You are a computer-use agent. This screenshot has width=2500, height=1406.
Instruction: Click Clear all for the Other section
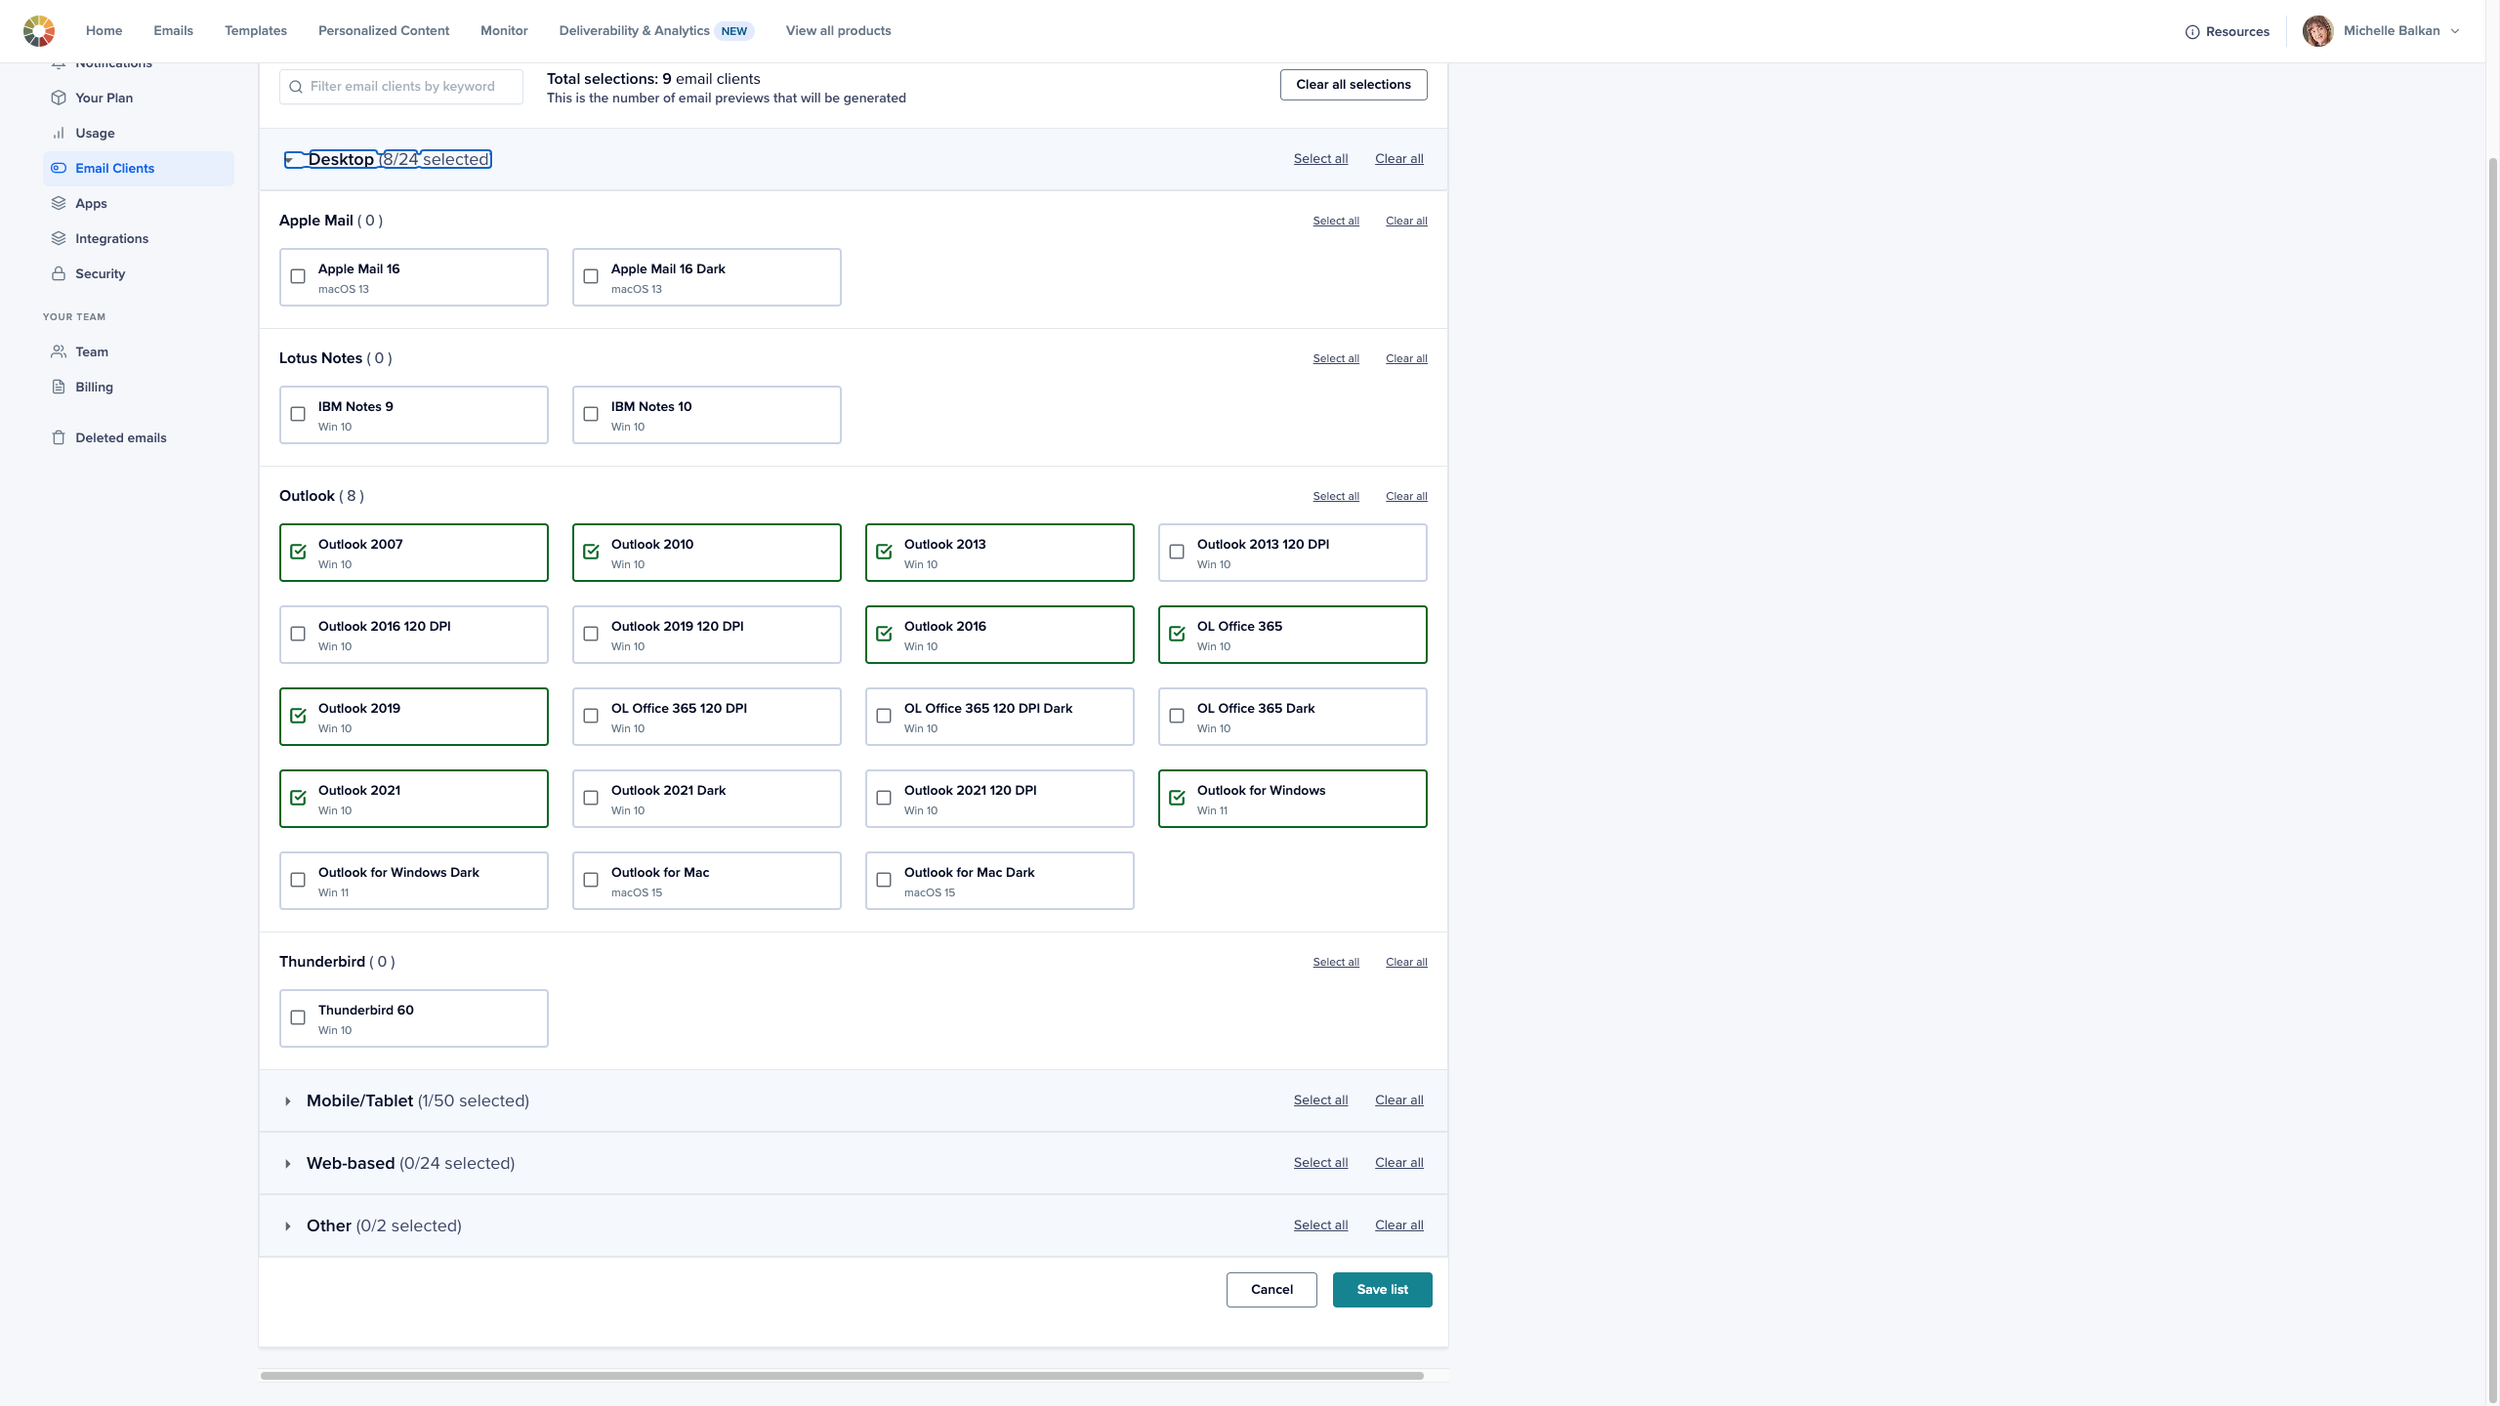click(x=1399, y=1225)
